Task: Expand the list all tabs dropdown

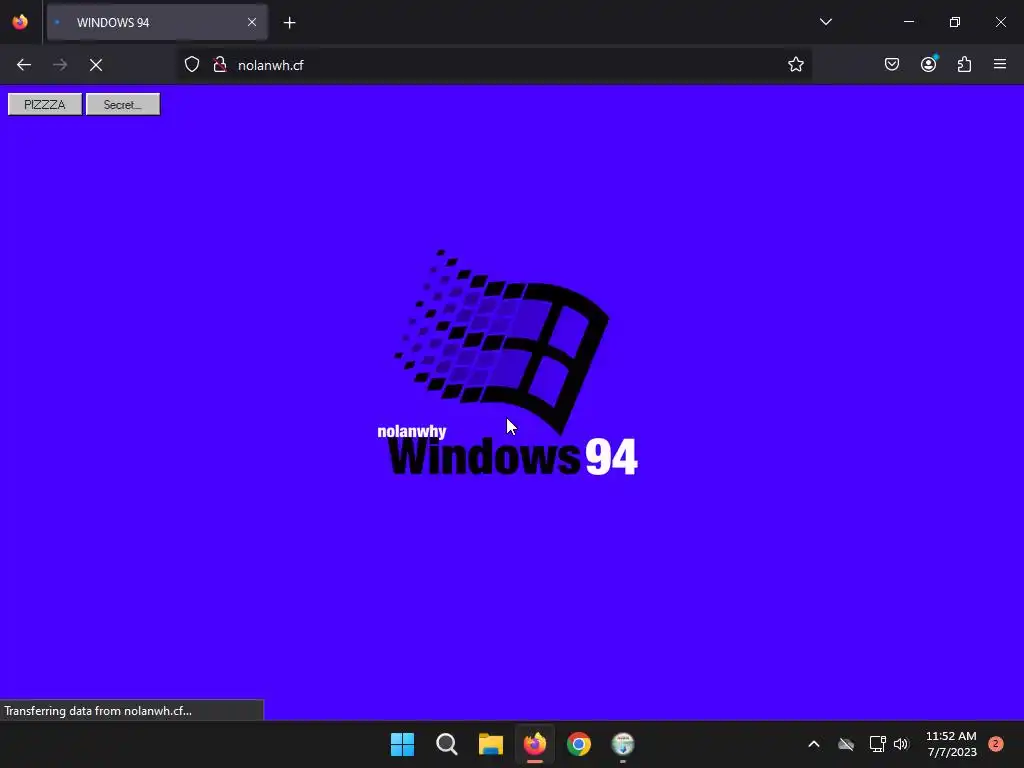Action: (x=825, y=22)
